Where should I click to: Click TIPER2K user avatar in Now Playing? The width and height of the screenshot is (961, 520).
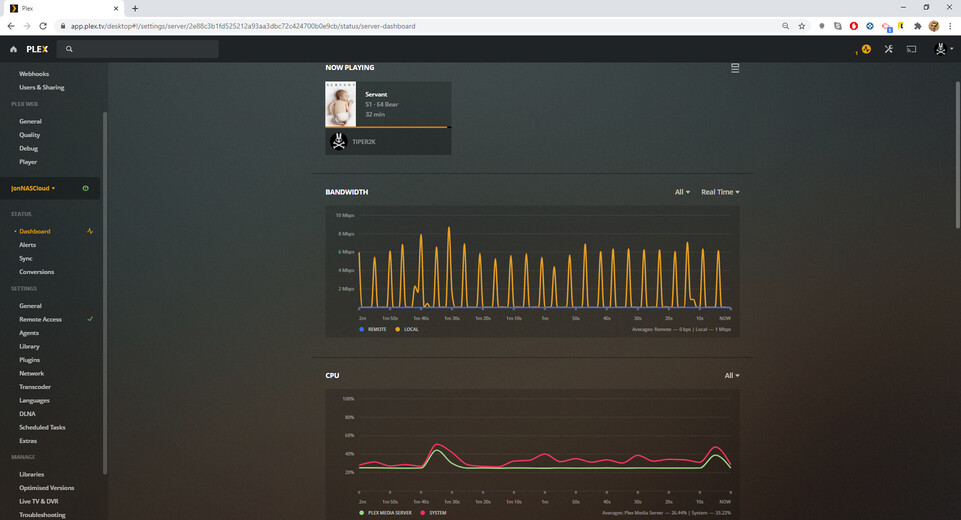click(338, 141)
